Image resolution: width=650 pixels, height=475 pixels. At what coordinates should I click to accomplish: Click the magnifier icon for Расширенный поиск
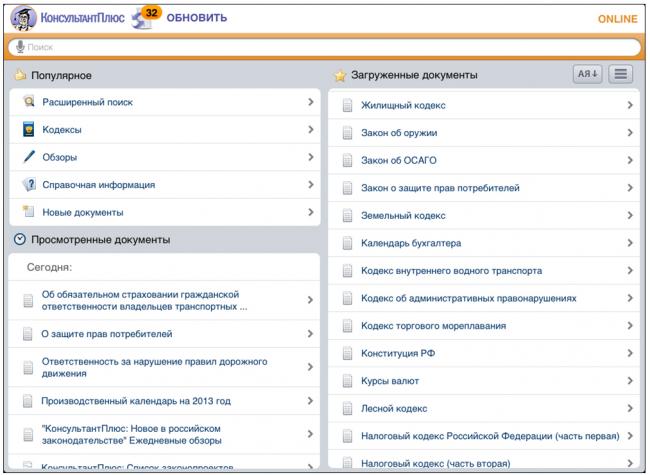click(x=29, y=102)
